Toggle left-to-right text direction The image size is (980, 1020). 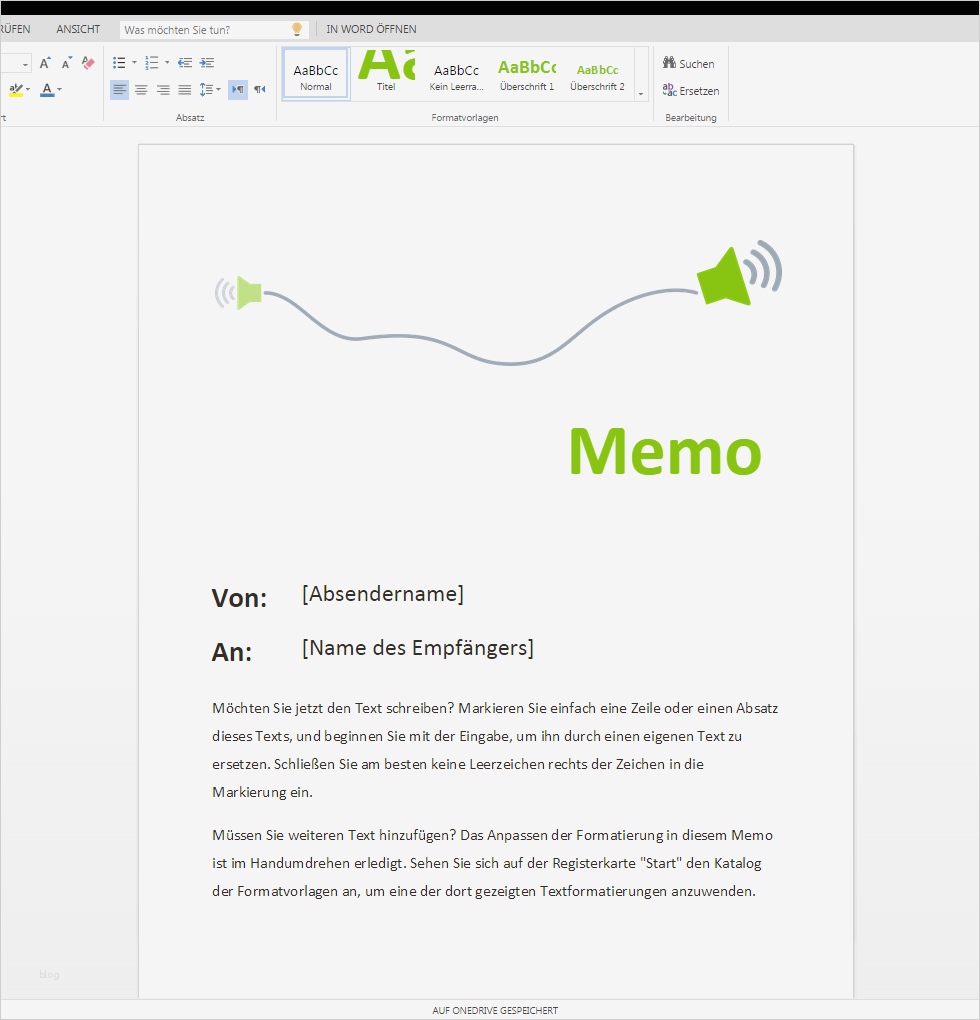[x=238, y=90]
